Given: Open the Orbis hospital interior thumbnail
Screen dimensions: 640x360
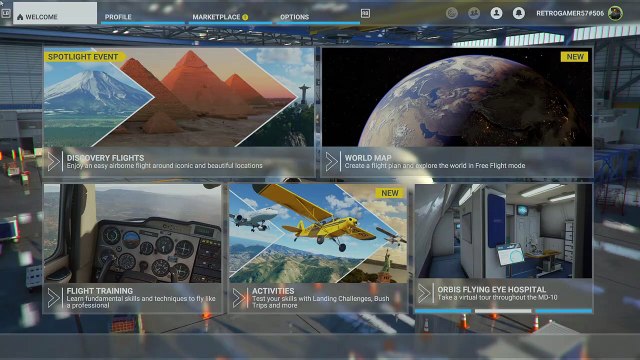Looking at the screenshot, I should (503, 231).
